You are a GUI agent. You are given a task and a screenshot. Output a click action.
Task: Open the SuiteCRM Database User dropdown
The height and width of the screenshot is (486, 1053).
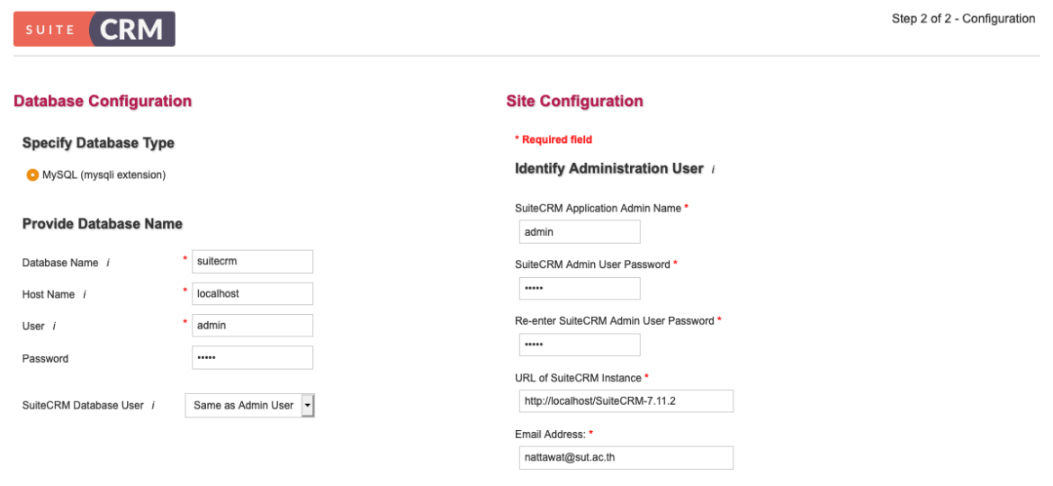250,405
